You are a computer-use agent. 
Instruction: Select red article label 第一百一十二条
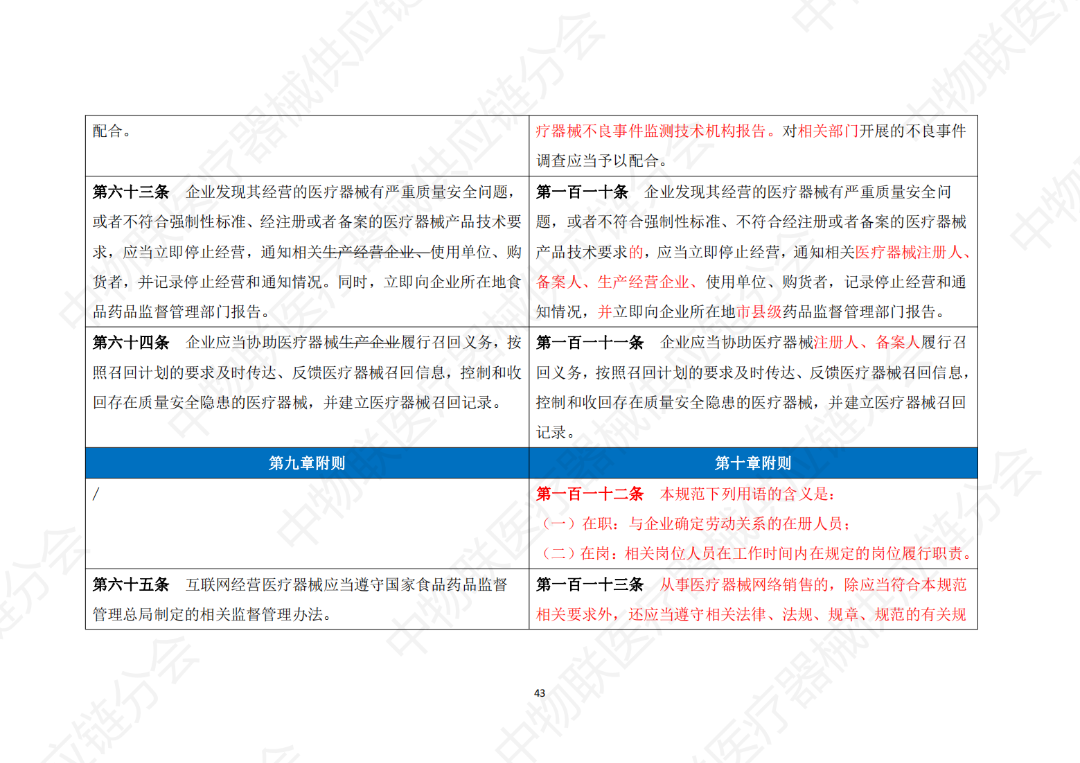(x=590, y=494)
